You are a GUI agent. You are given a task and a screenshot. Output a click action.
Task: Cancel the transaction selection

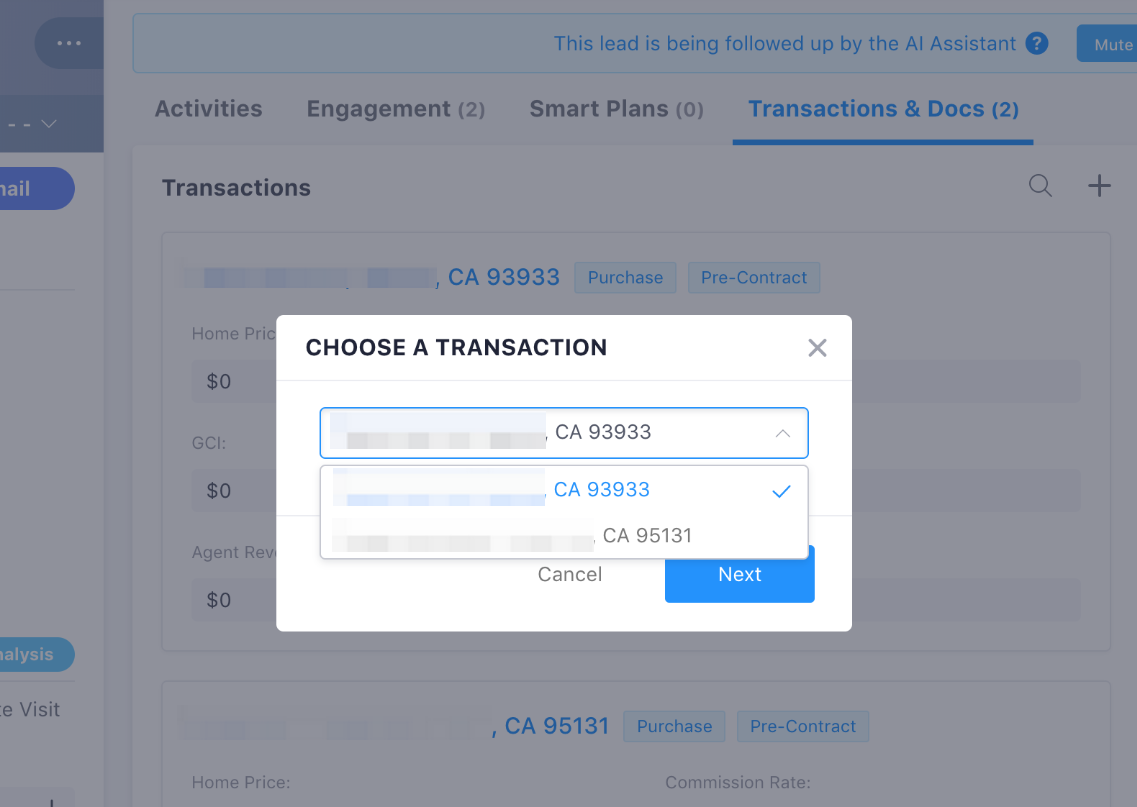pyautogui.click(x=569, y=574)
